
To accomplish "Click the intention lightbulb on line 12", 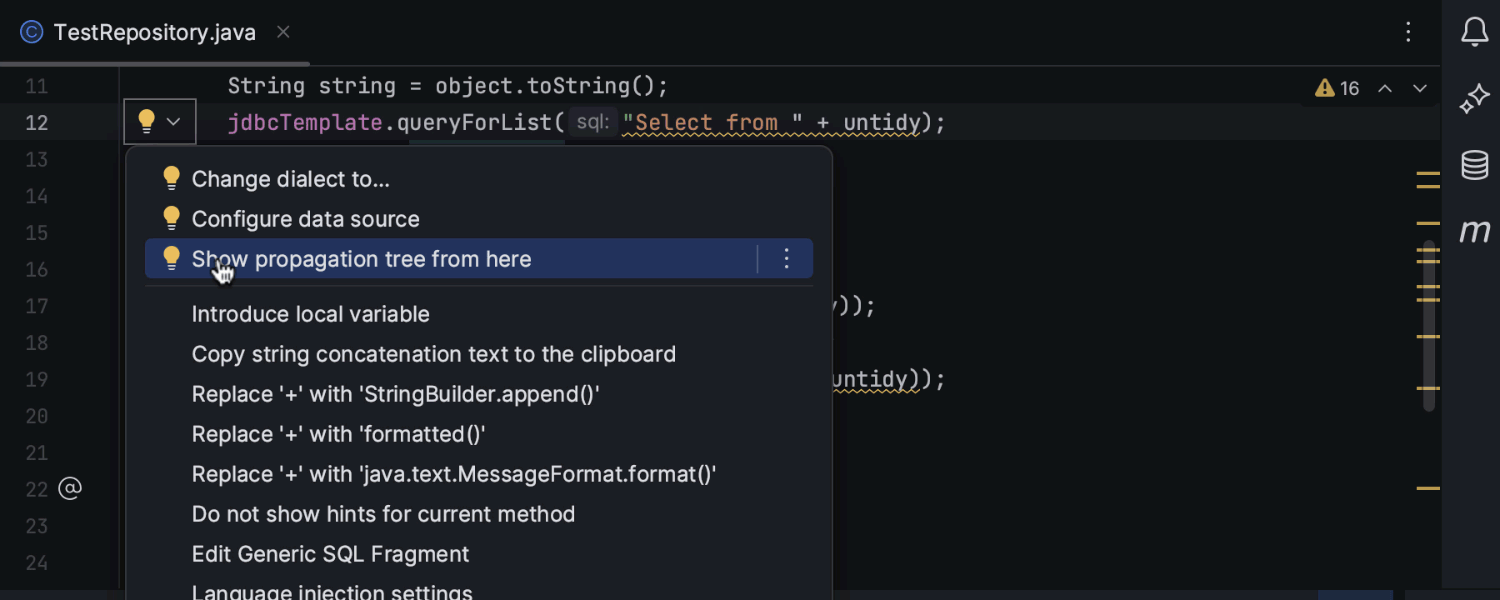I will coord(146,122).
